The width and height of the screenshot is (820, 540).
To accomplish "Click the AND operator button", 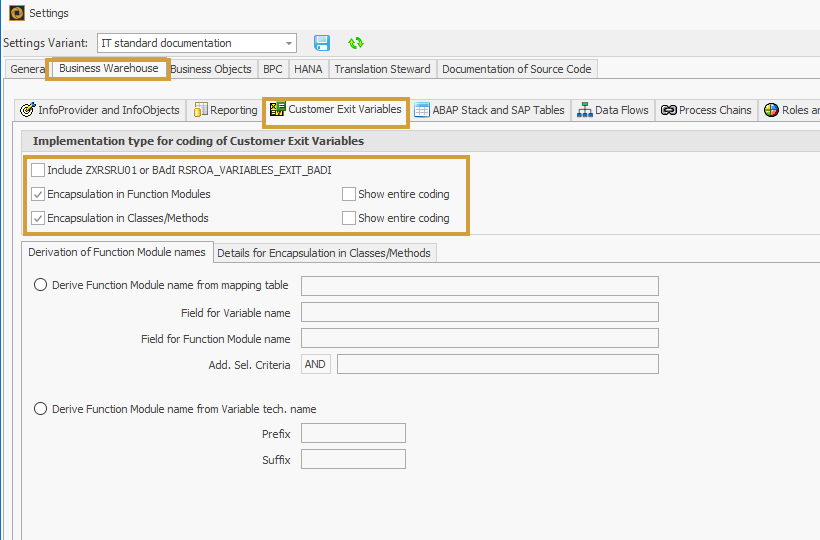I will [x=315, y=364].
